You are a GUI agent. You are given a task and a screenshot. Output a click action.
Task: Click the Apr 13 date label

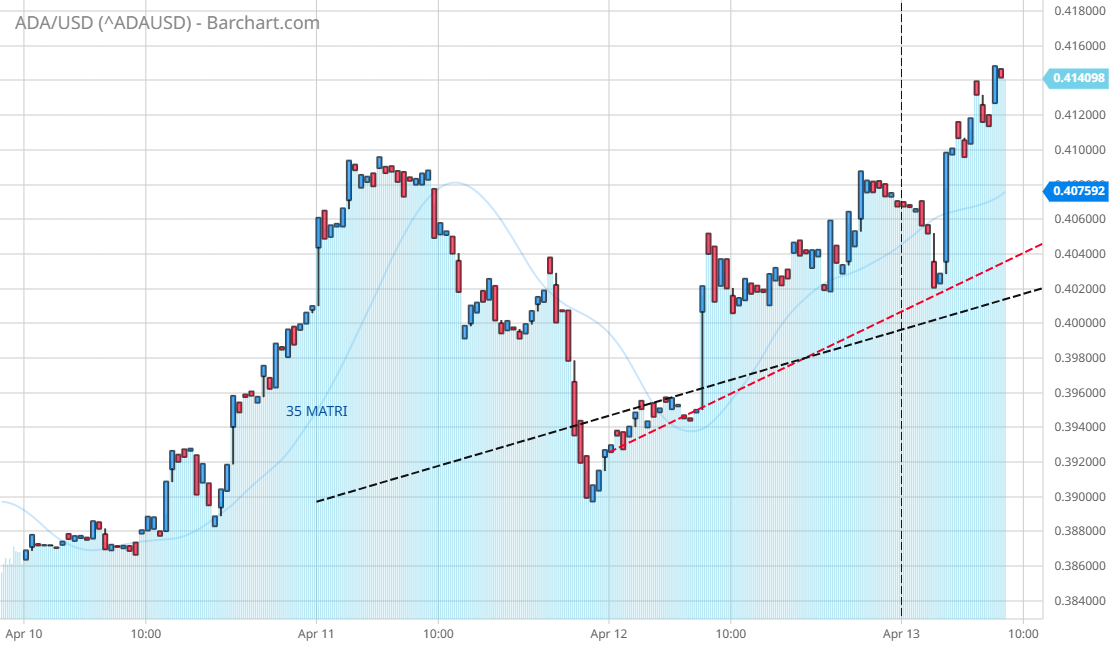coord(901,633)
